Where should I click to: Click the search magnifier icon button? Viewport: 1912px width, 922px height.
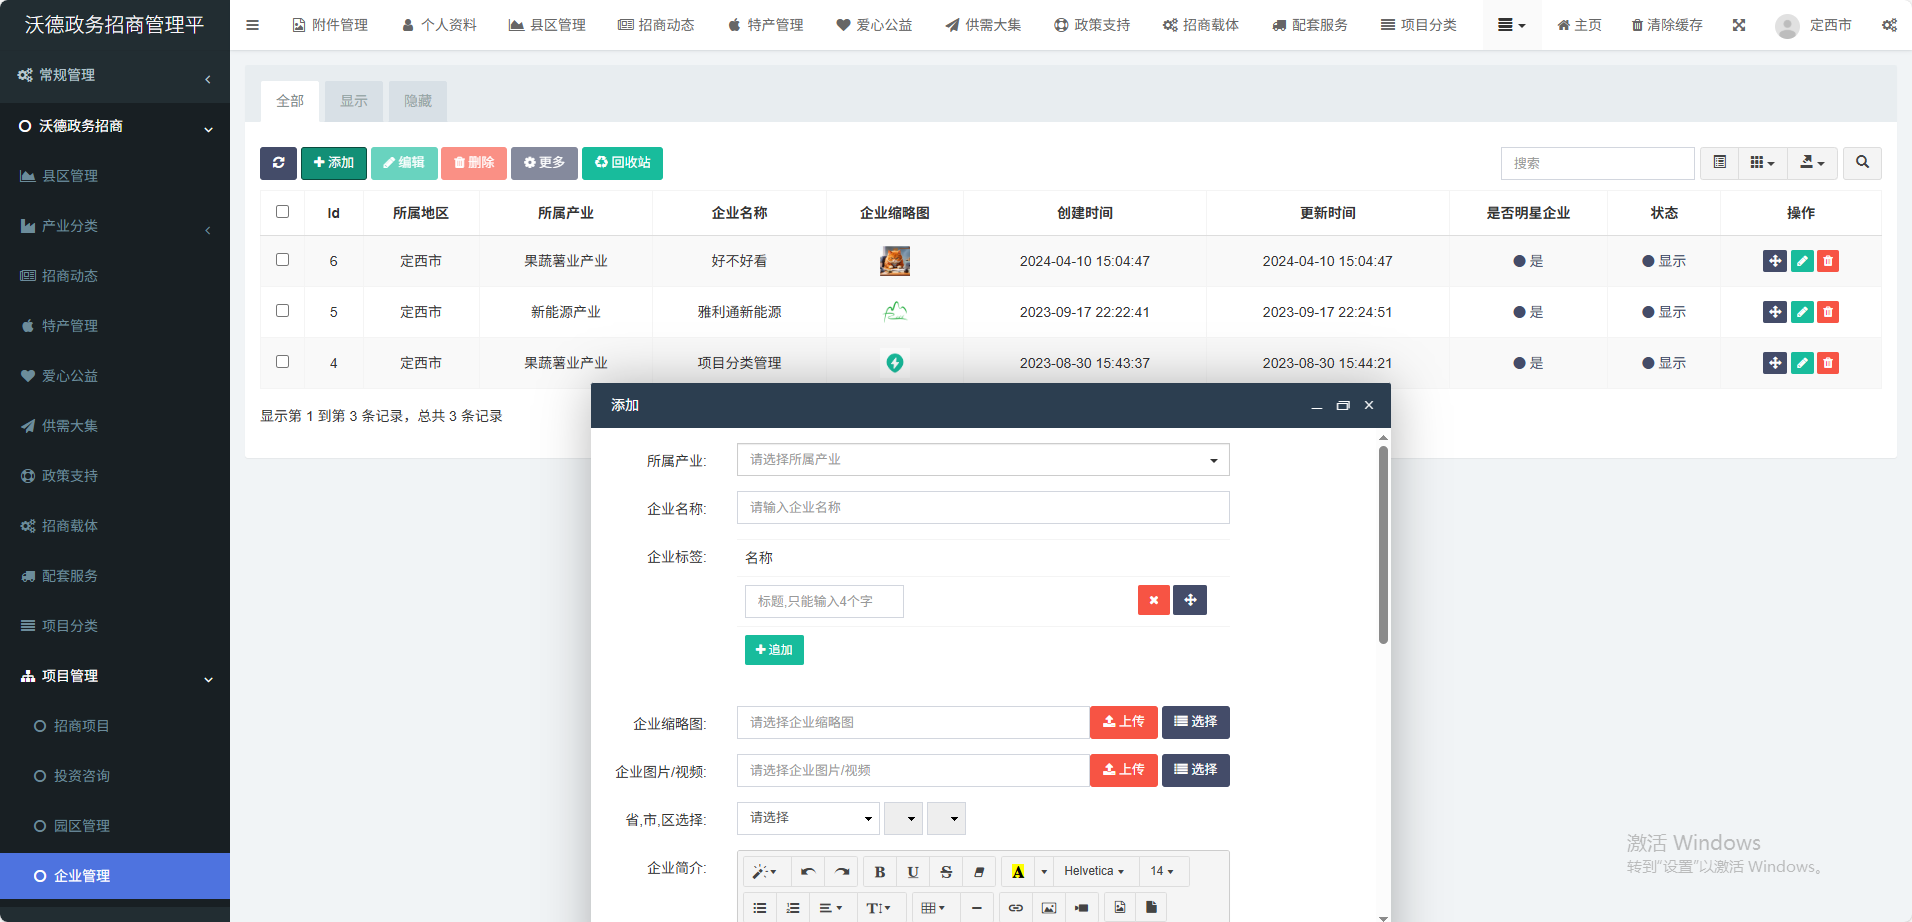point(1862,163)
